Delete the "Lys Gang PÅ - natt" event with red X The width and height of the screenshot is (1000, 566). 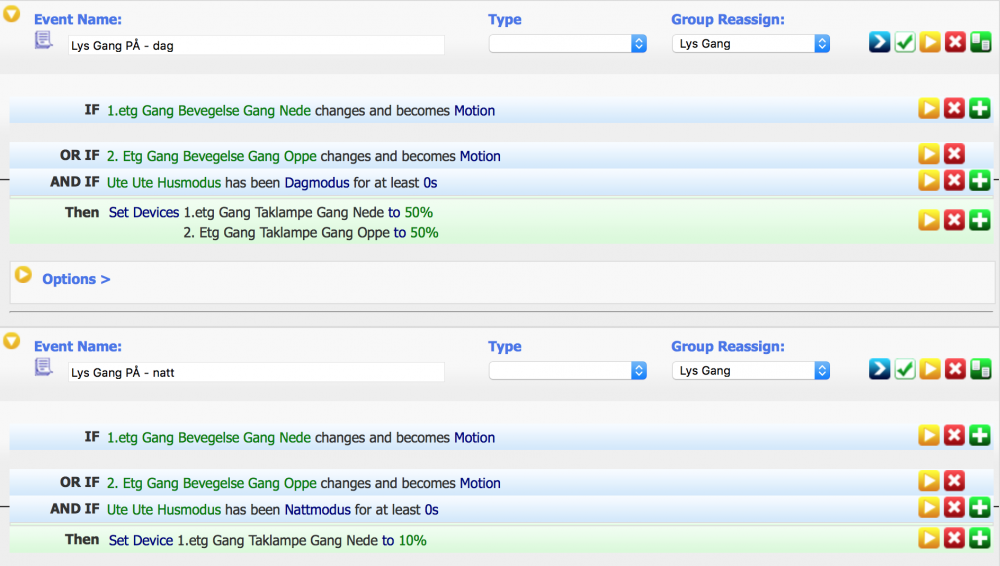(x=955, y=370)
